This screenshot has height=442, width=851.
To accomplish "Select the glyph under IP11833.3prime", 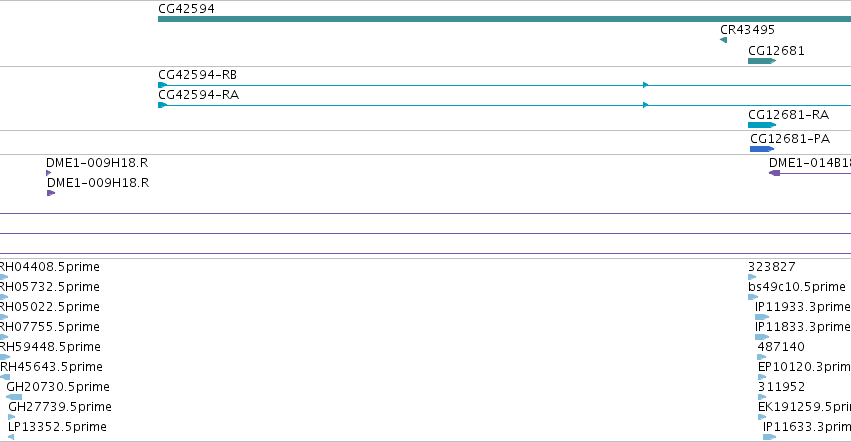I will (762, 337).
